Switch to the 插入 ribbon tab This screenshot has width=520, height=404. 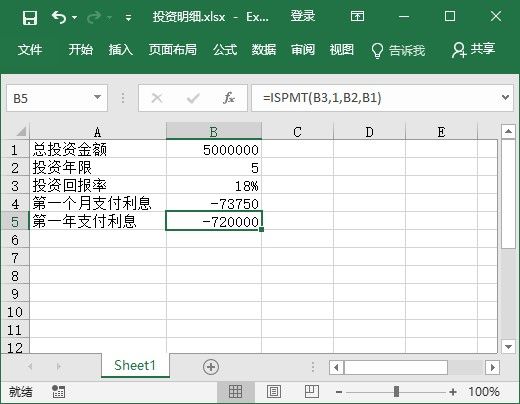pyautogui.click(x=121, y=50)
